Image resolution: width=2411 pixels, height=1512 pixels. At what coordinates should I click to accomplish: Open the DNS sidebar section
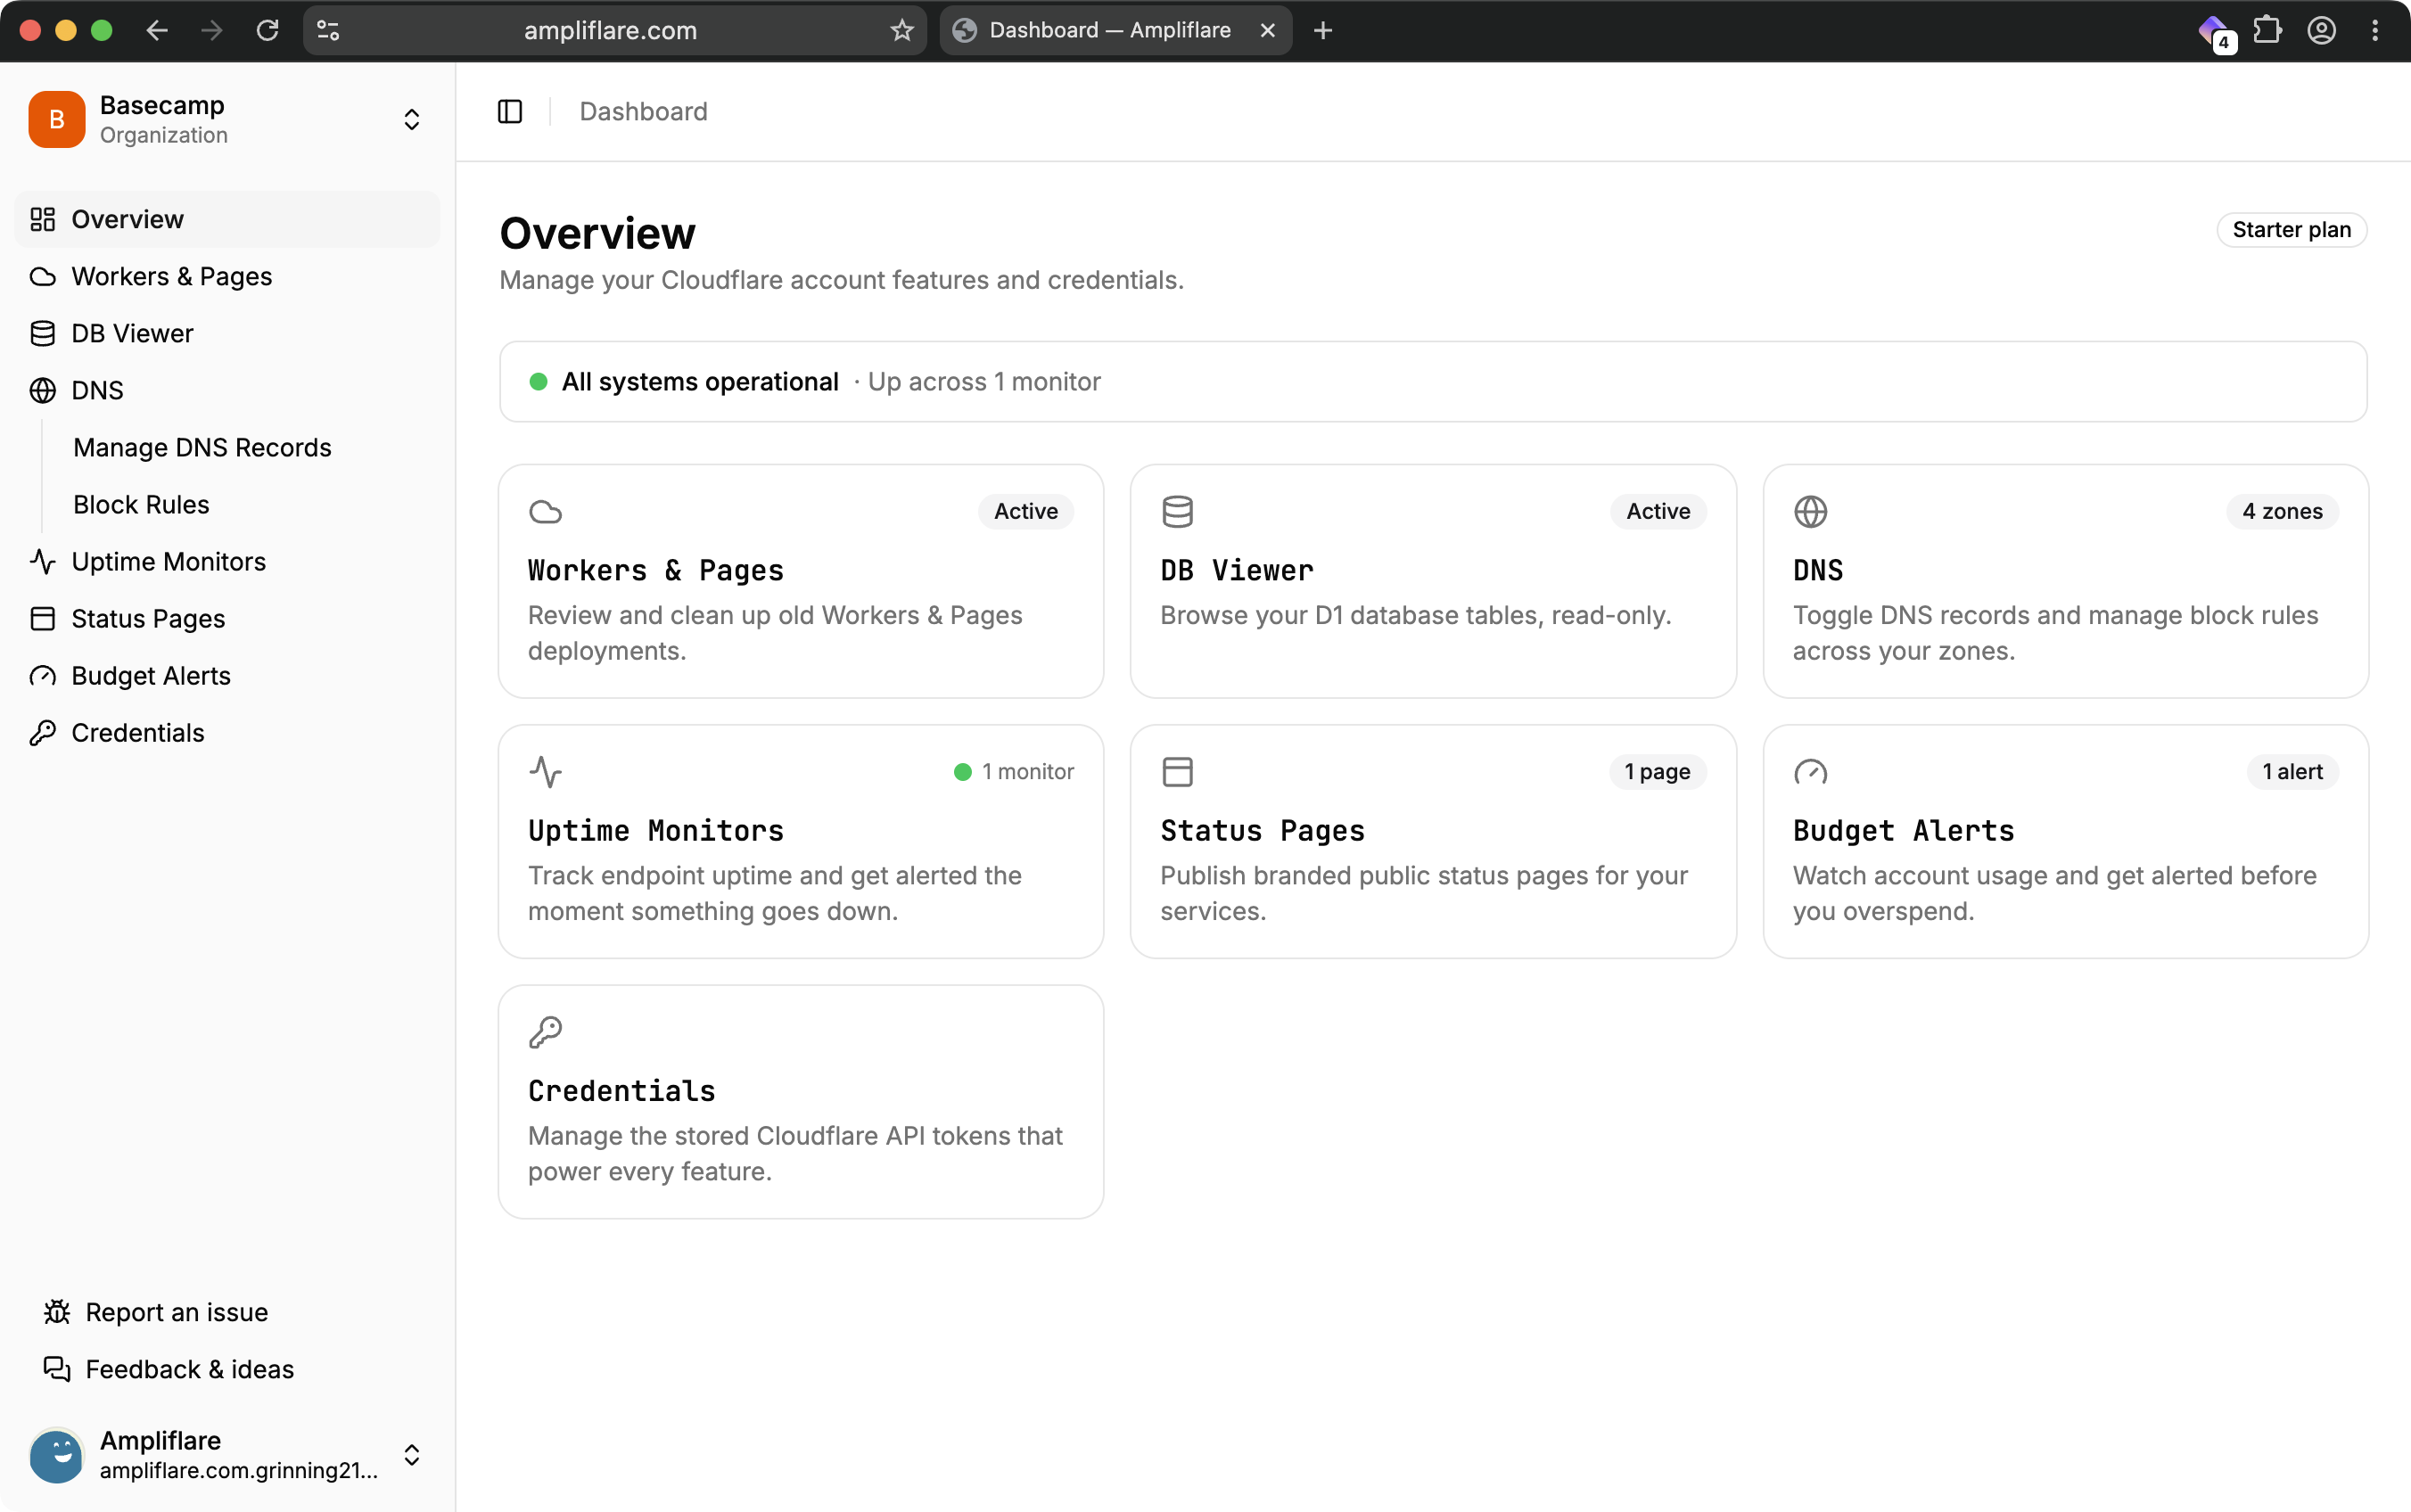click(227, 390)
